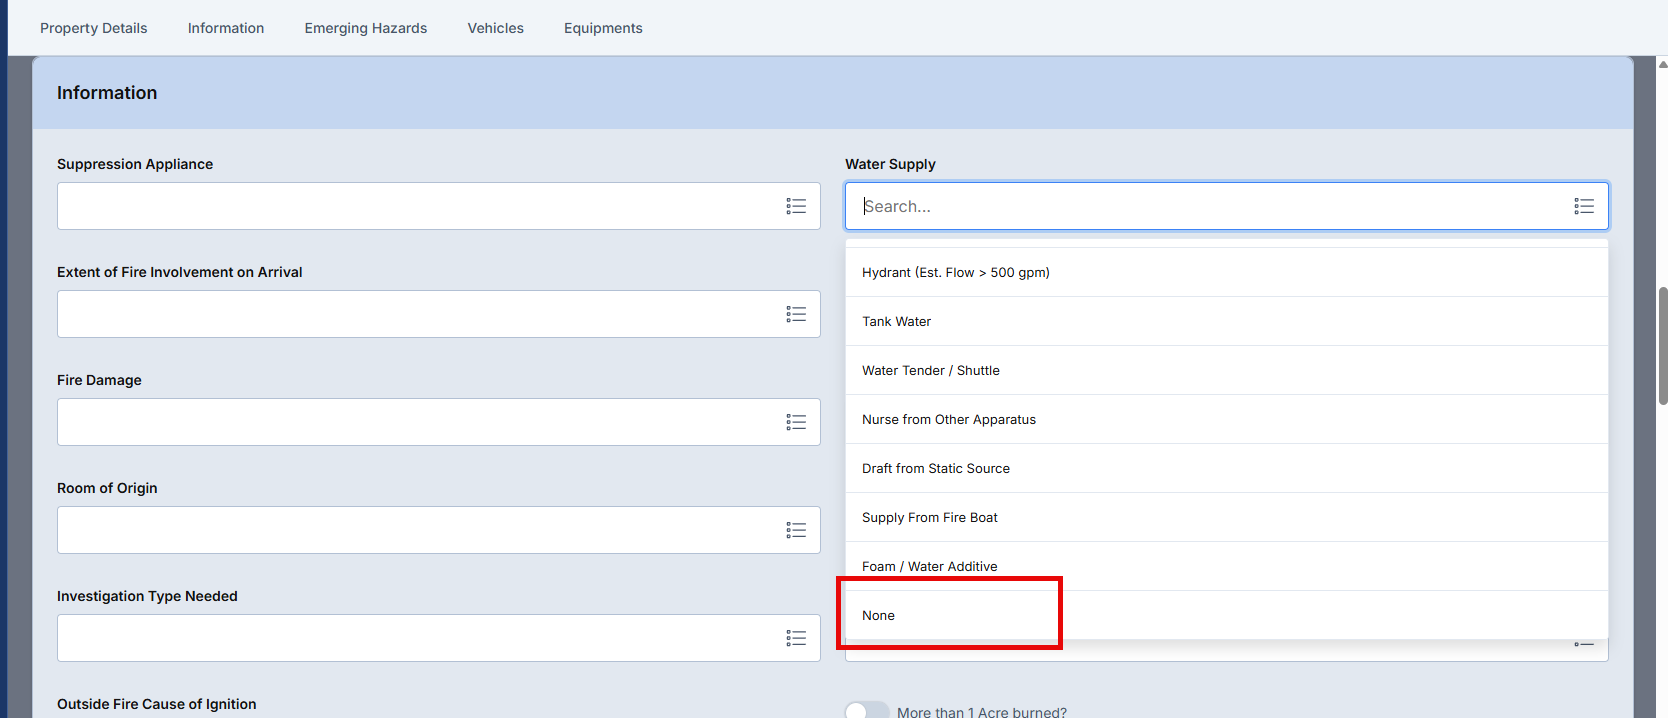
Task: Open the Suppression Appliance dropdown
Action: [x=420, y=206]
